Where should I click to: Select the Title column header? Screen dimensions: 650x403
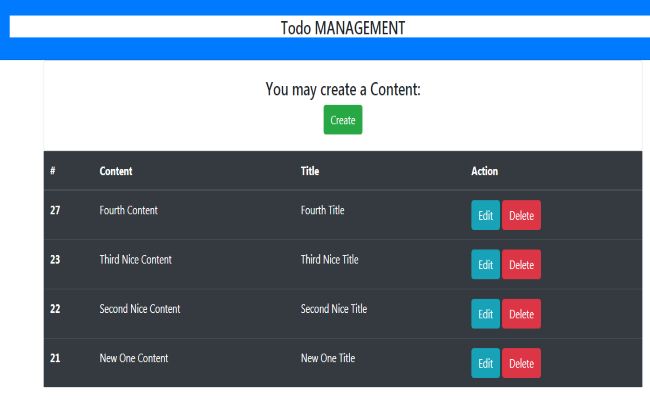point(310,171)
